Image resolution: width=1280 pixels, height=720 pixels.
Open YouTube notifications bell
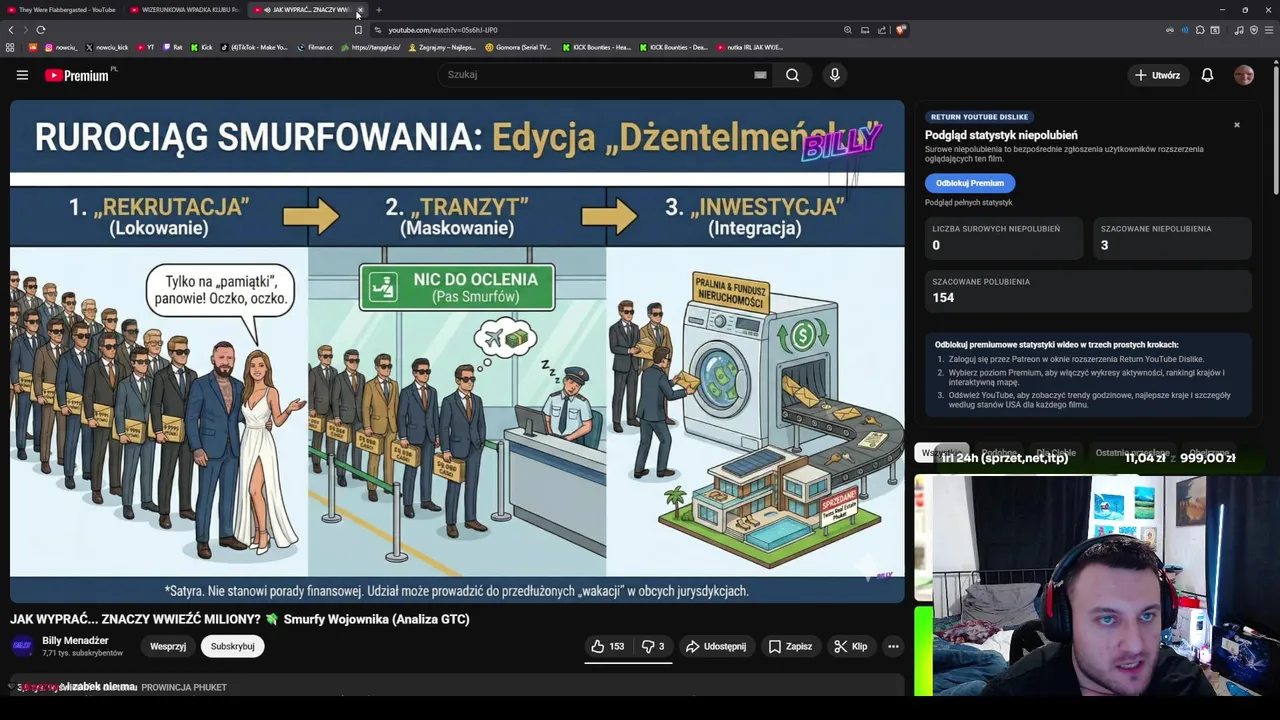pos(1207,75)
